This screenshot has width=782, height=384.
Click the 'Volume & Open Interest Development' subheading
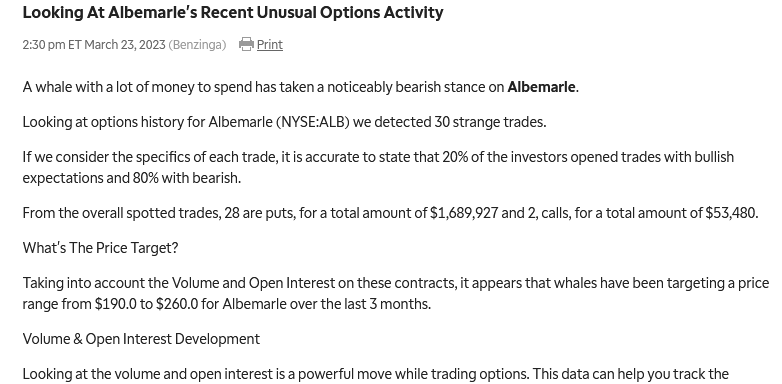[141, 339]
